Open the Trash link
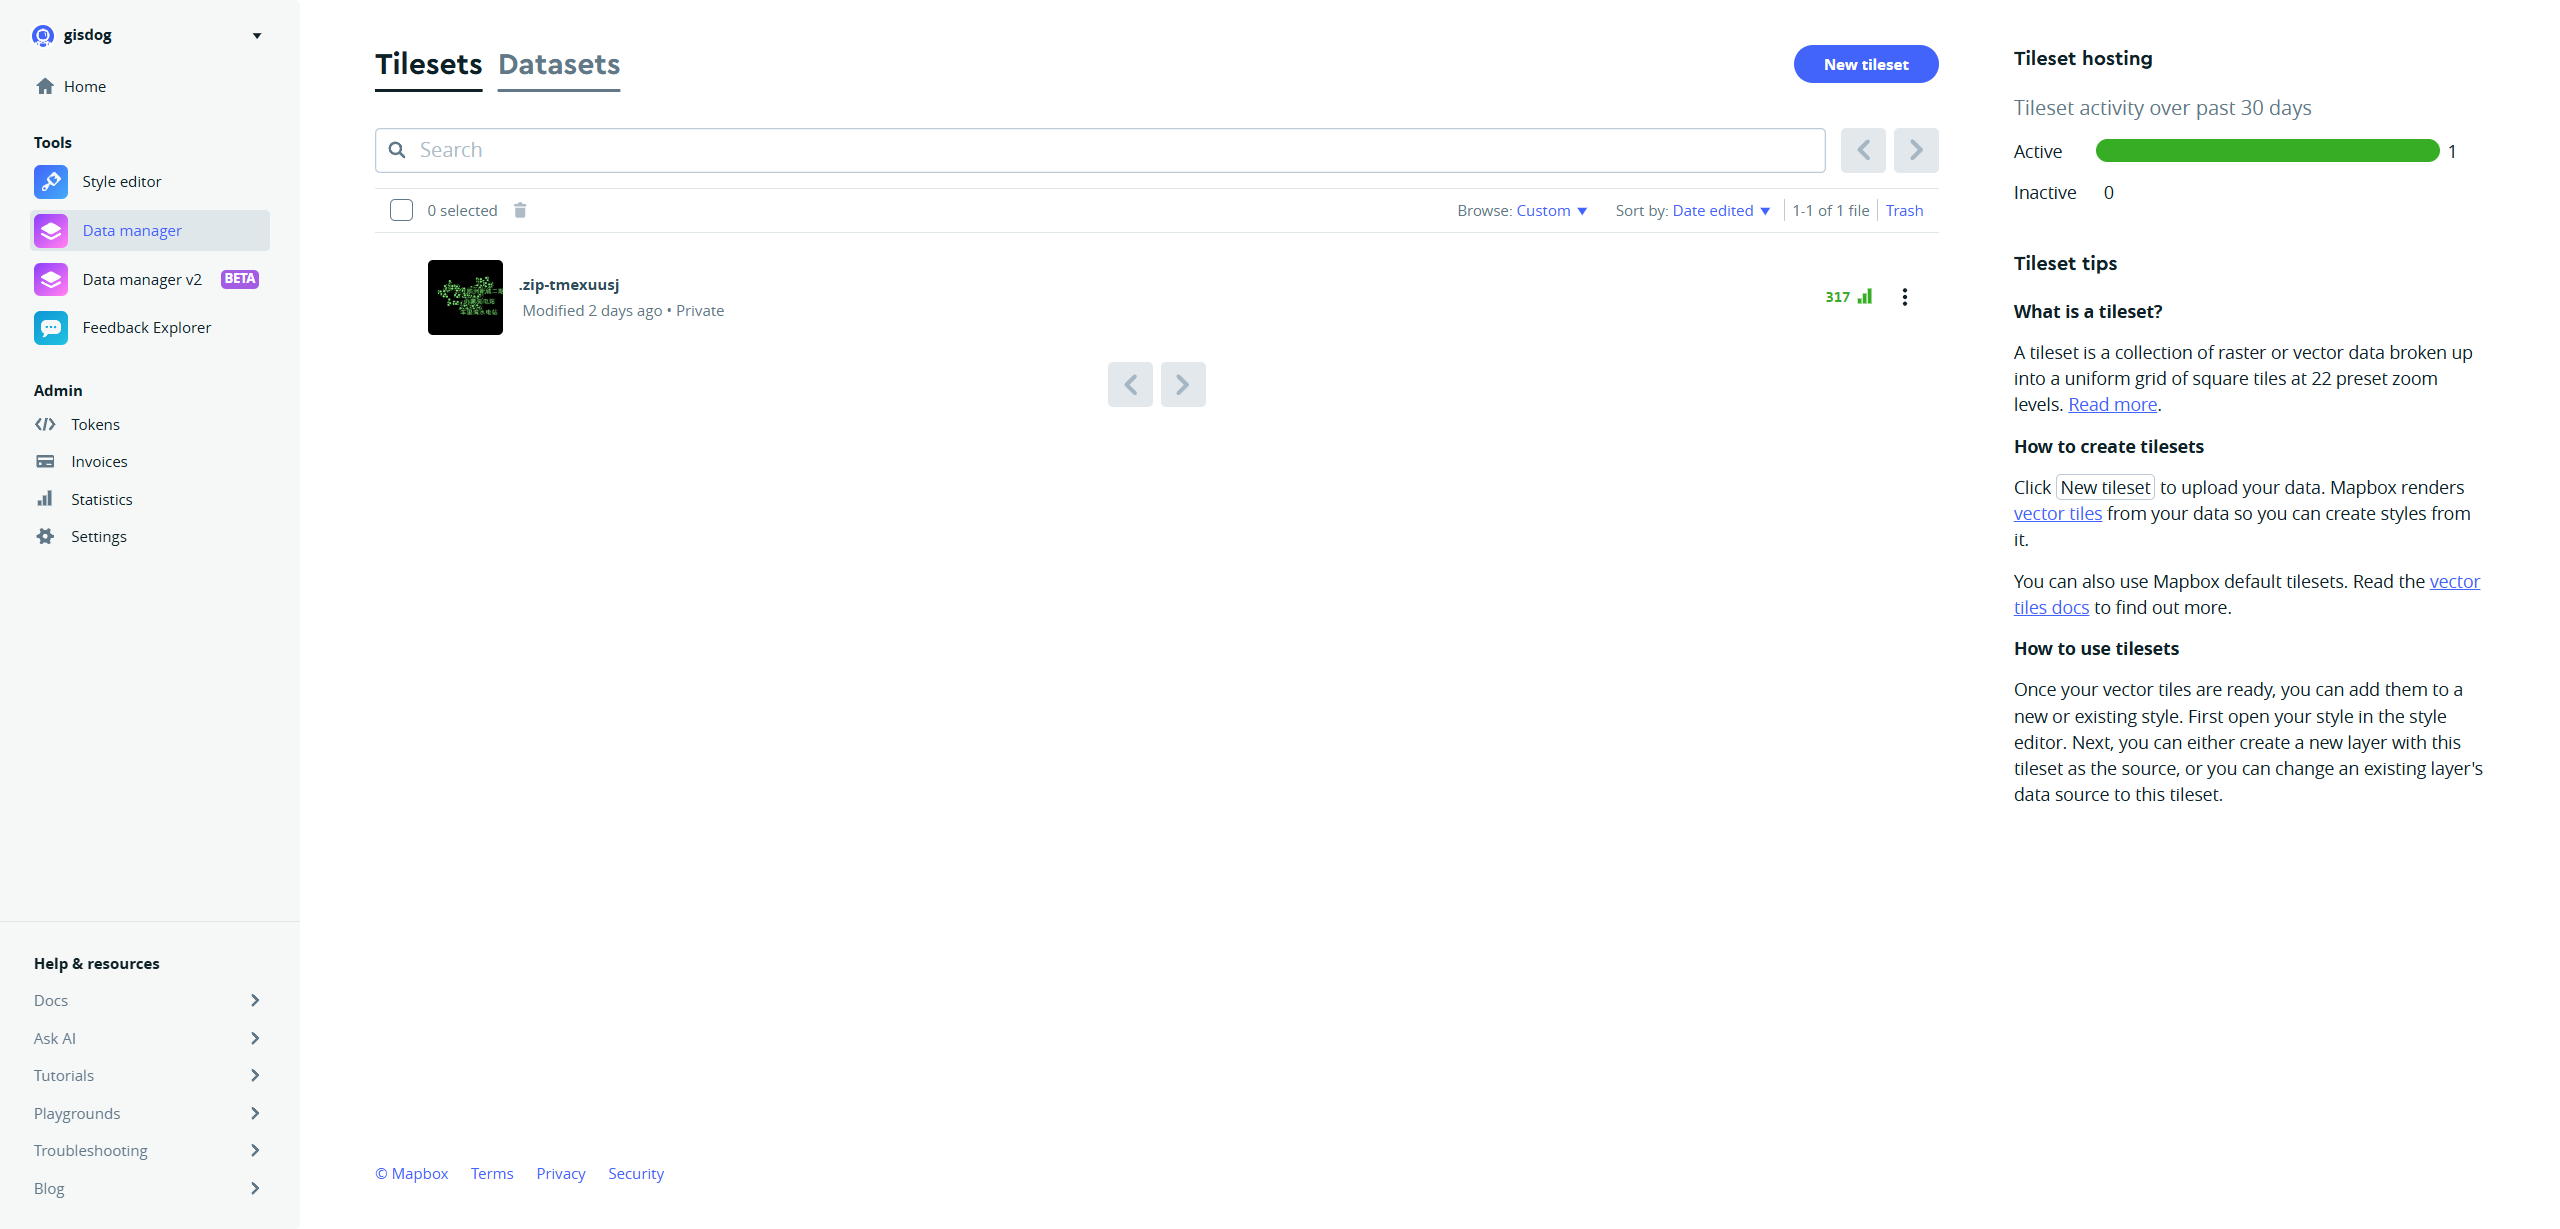 coord(1904,211)
